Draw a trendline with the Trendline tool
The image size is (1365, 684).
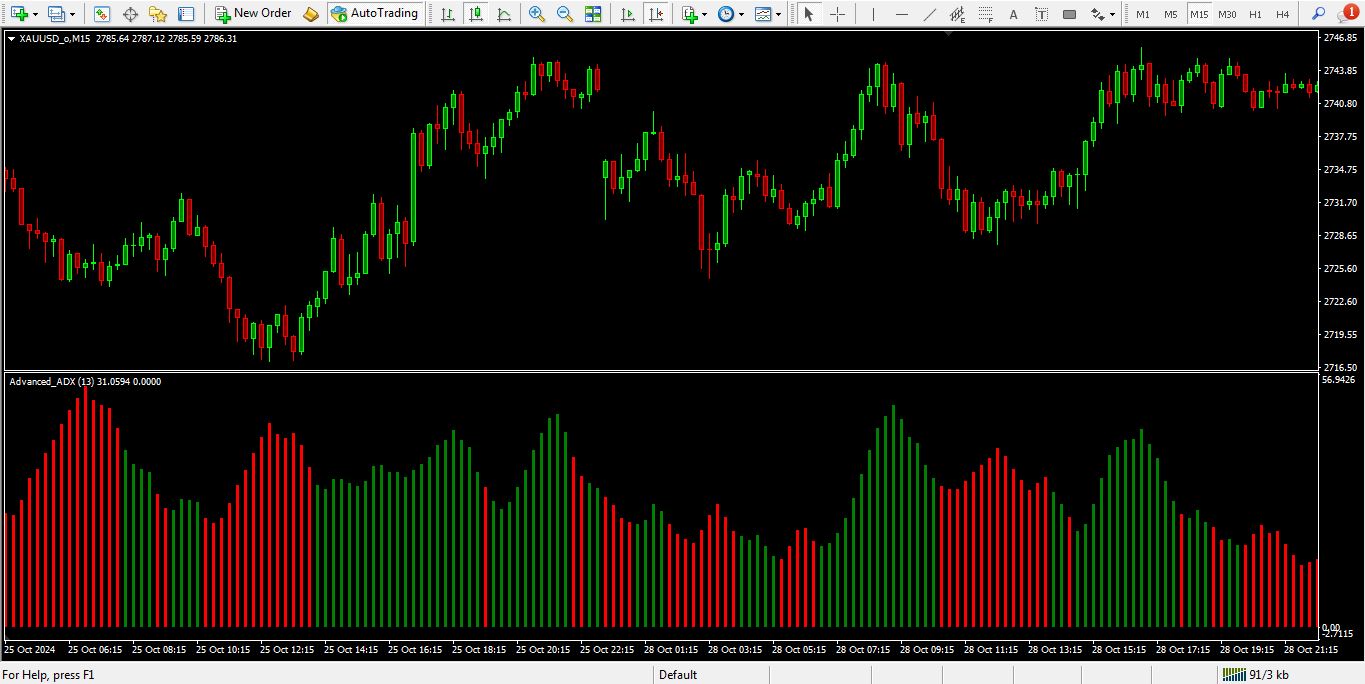click(x=930, y=14)
